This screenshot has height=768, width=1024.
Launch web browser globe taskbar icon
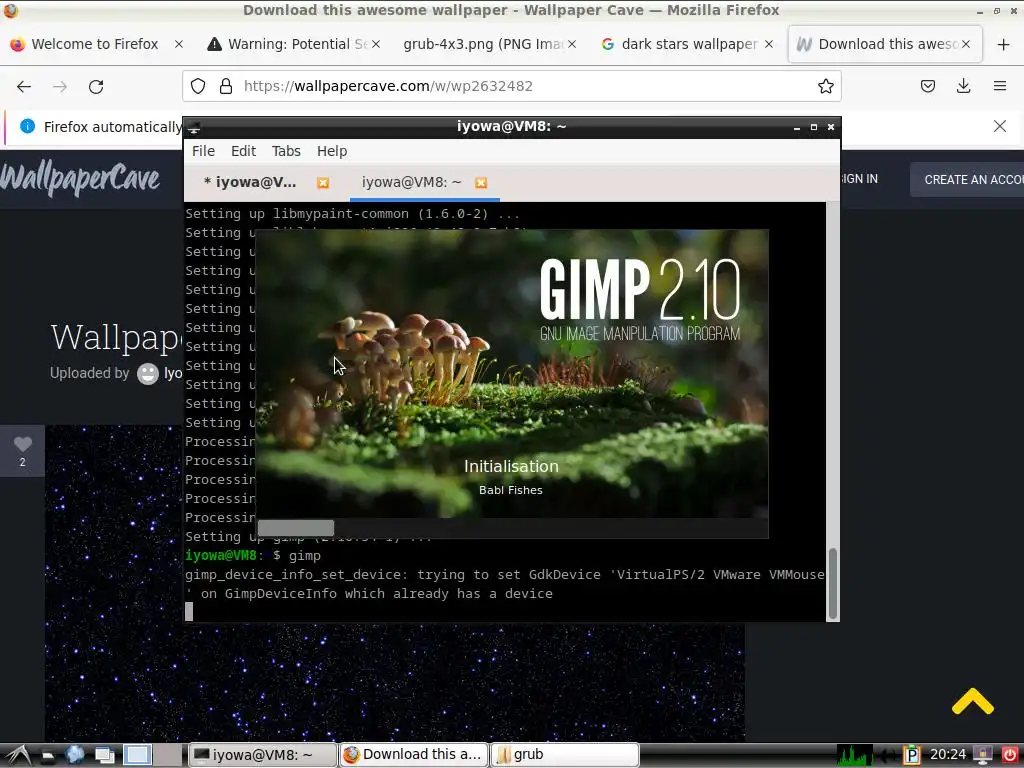(75, 755)
